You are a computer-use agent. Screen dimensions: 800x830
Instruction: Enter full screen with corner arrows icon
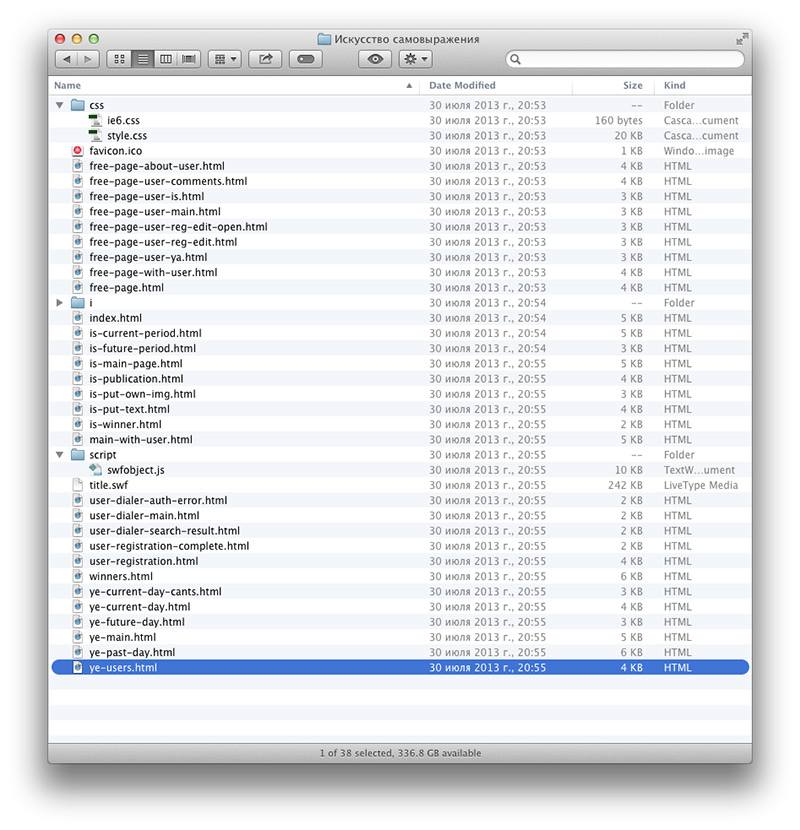[x=742, y=39]
